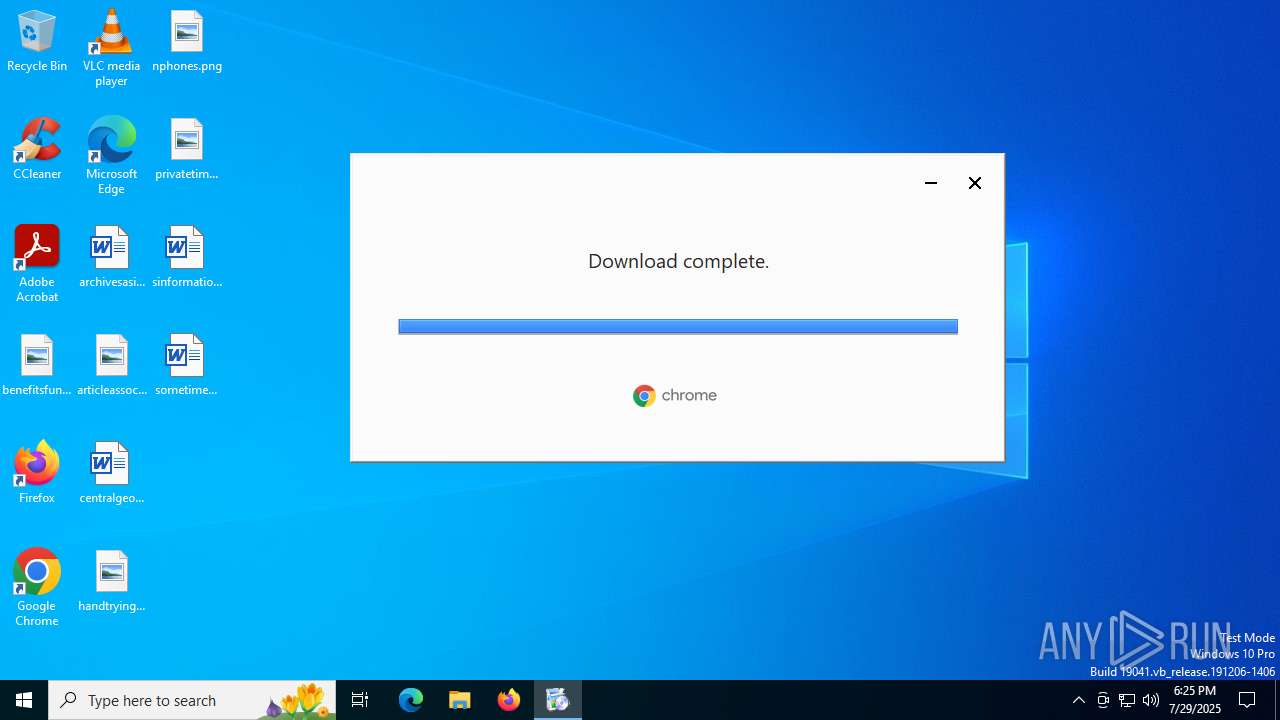Close the Chrome installer window

point(975,183)
